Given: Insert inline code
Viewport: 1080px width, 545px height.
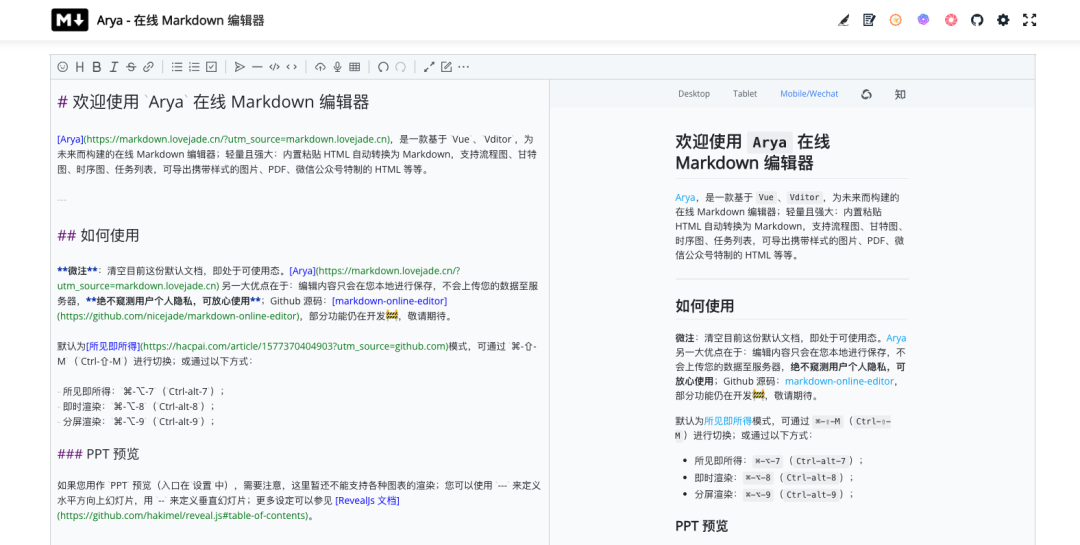Looking at the screenshot, I should coord(291,67).
